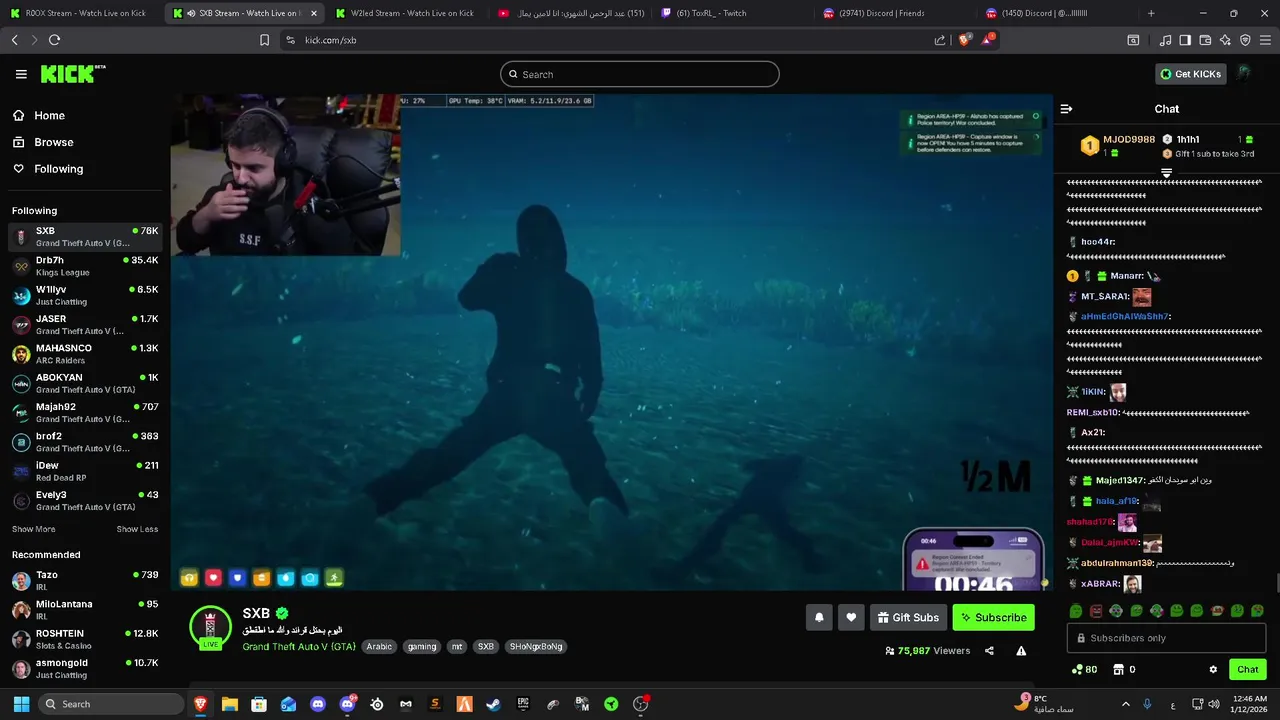
Task: Click Brave Shields lion icon in address bar
Action: tap(964, 40)
